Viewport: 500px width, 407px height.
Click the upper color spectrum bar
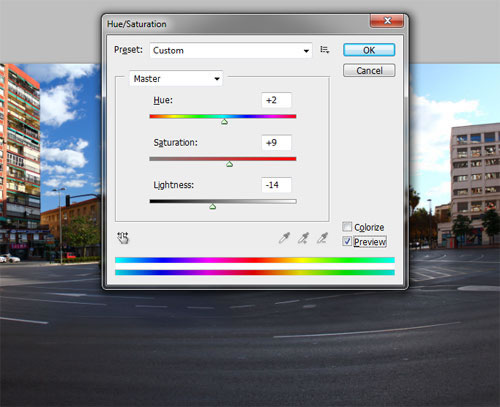point(255,260)
